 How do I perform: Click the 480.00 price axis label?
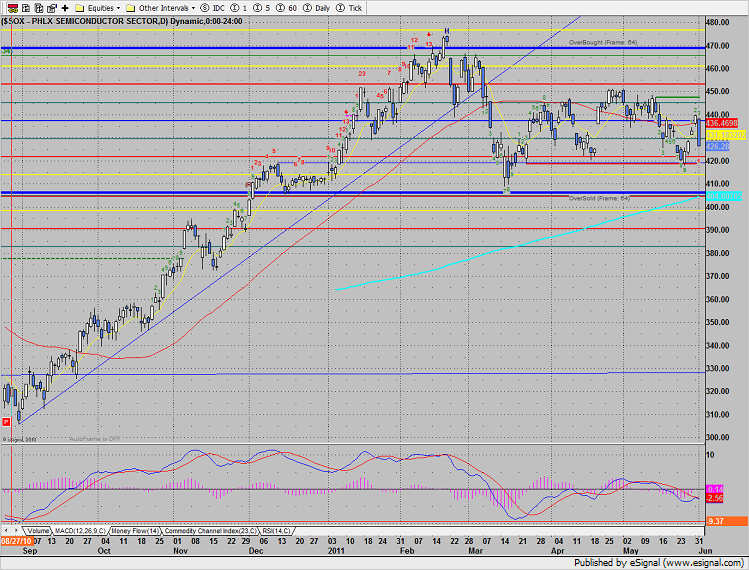pos(717,22)
